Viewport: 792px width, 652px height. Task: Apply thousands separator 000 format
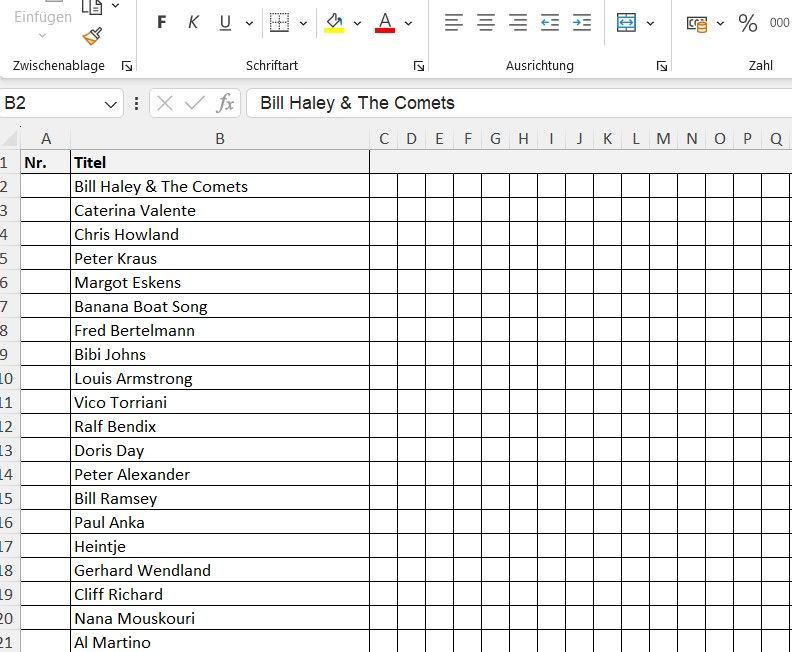(x=779, y=23)
